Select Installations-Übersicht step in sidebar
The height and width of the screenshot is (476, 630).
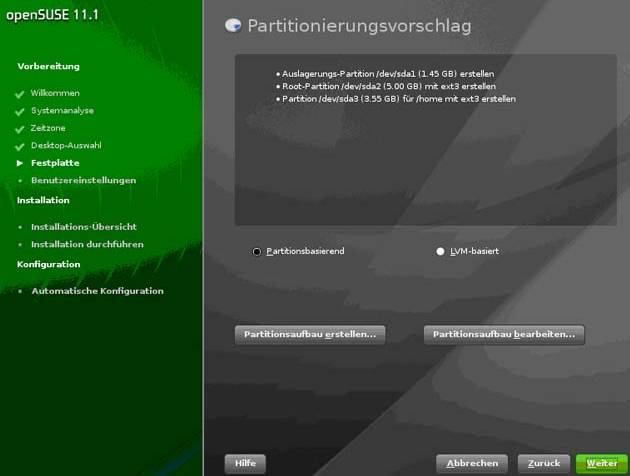point(83,227)
